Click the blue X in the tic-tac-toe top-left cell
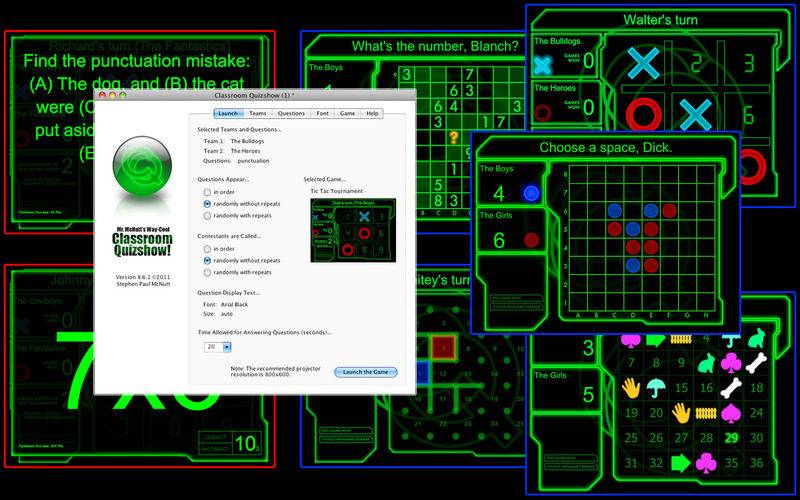This screenshot has width=800, height=500. [x=643, y=63]
